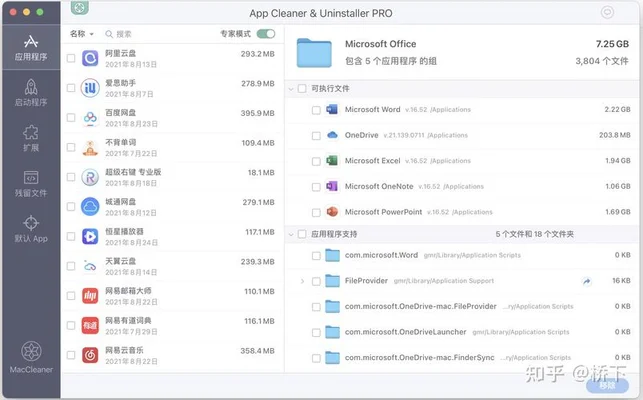Open the 应用程序 sidebar section
The width and height of the screenshot is (643, 400).
[x=31, y=47]
